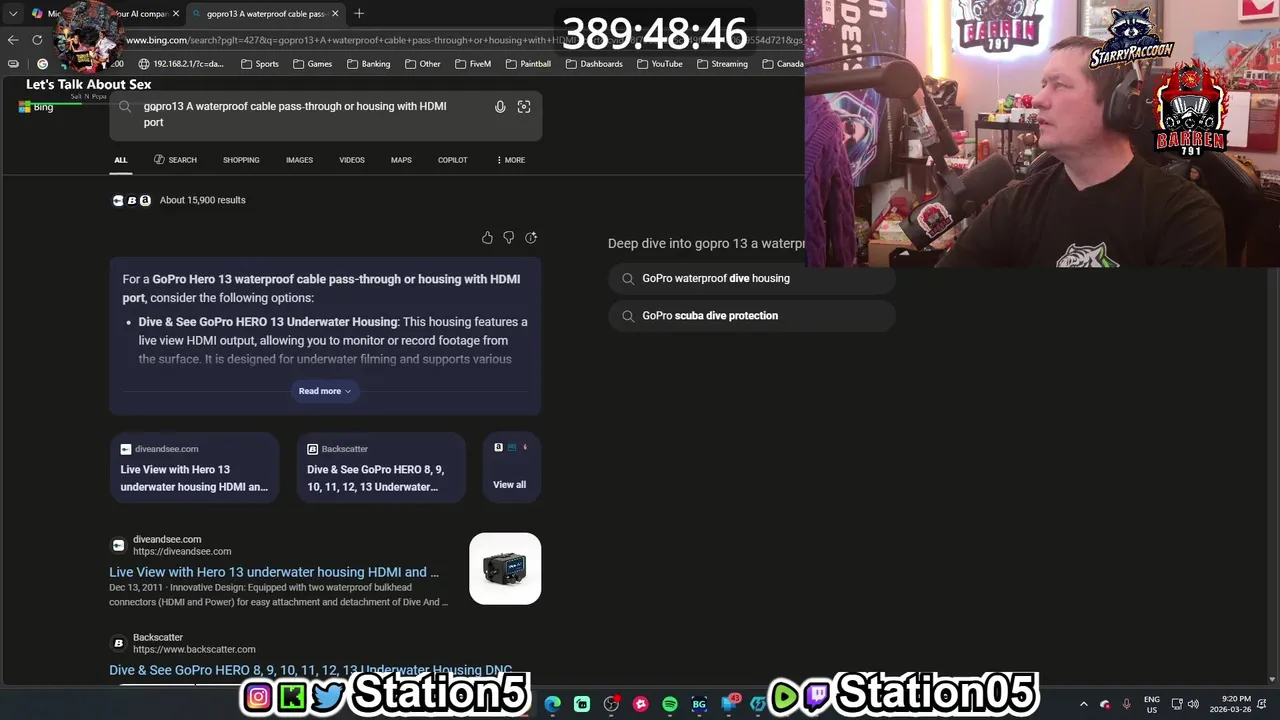This screenshot has height=720, width=1280.
Task: Expand the MORE search options menu
Action: tap(510, 160)
